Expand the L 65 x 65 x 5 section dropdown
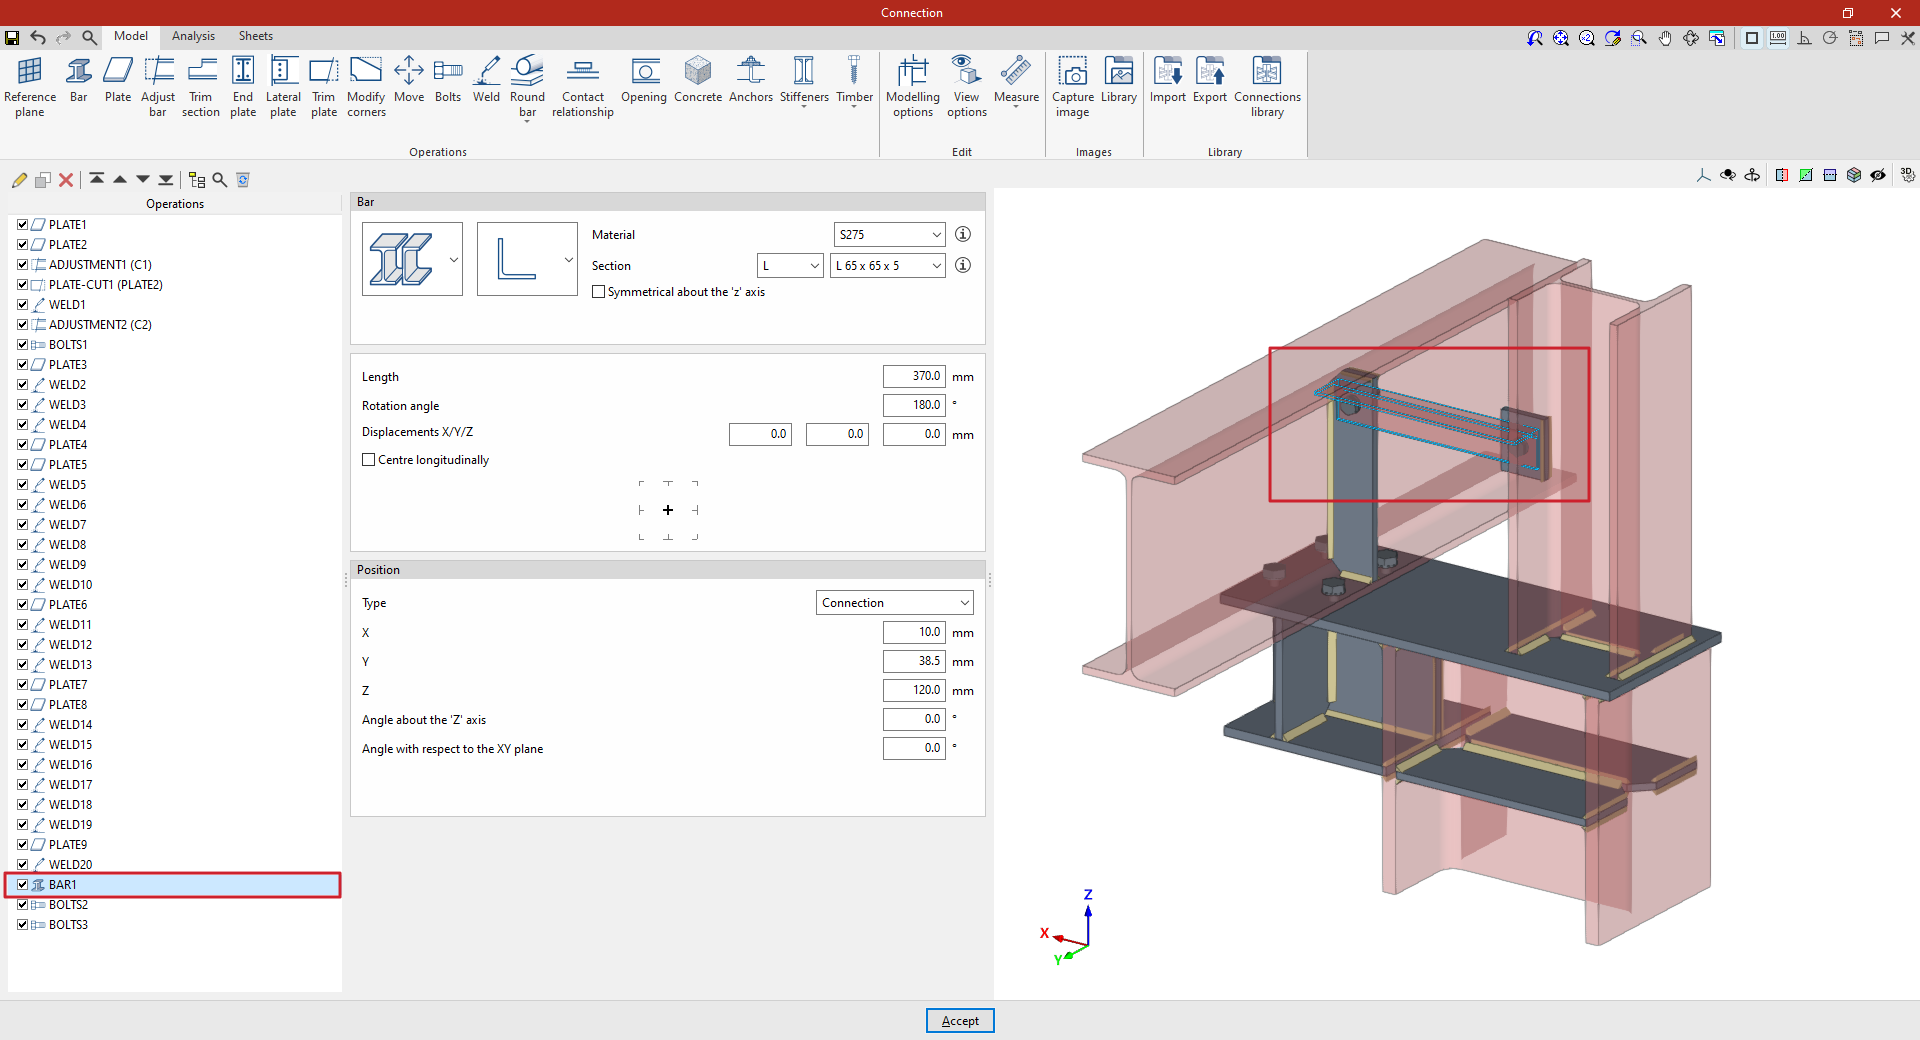Viewport: 1920px width, 1040px height. click(887, 266)
